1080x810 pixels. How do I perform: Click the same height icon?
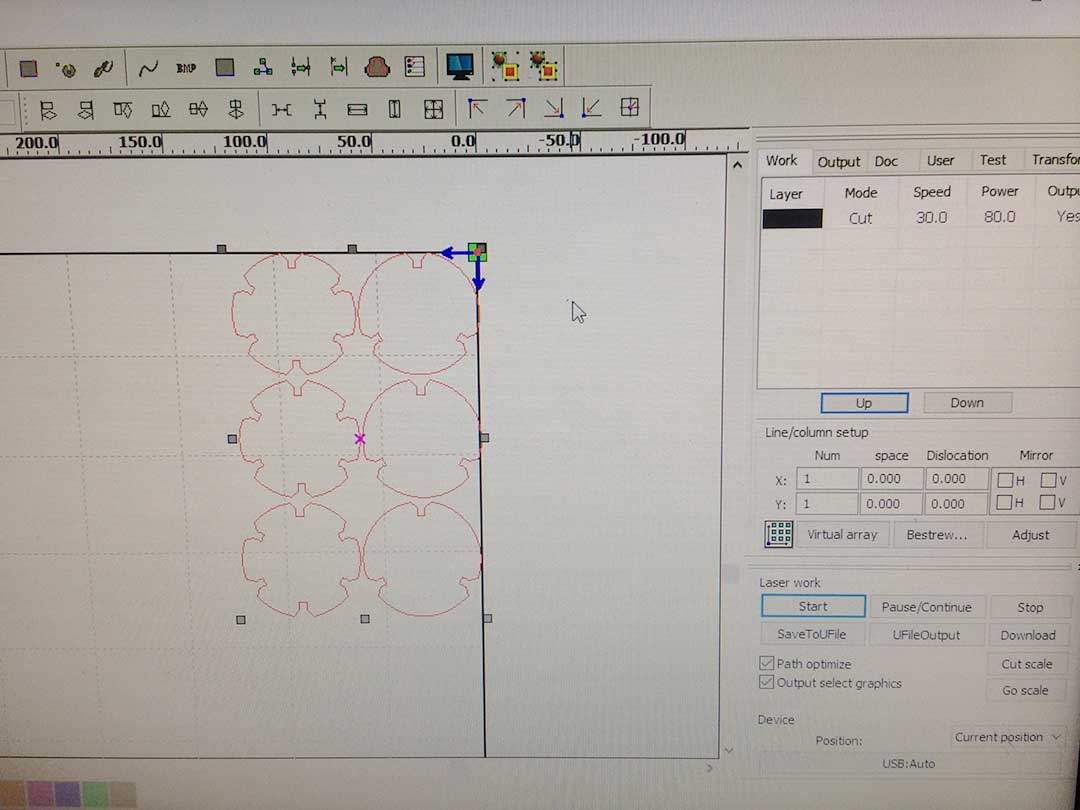[395, 110]
